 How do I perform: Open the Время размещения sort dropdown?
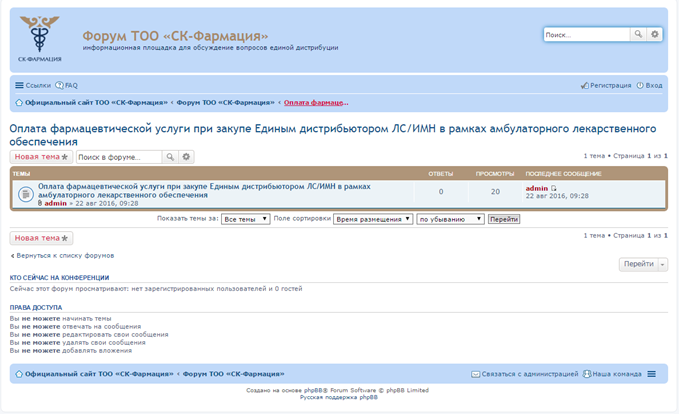coord(373,219)
